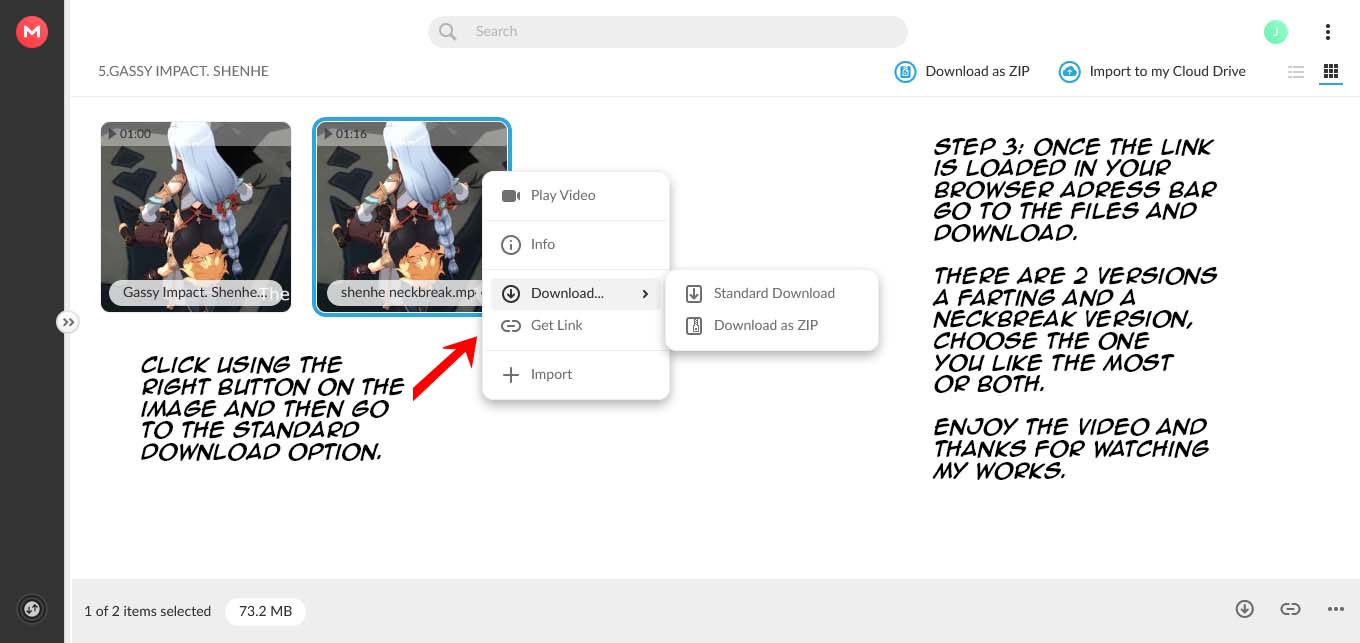Image resolution: width=1360 pixels, height=643 pixels.
Task: Open the user avatar J menu
Action: (1275, 31)
